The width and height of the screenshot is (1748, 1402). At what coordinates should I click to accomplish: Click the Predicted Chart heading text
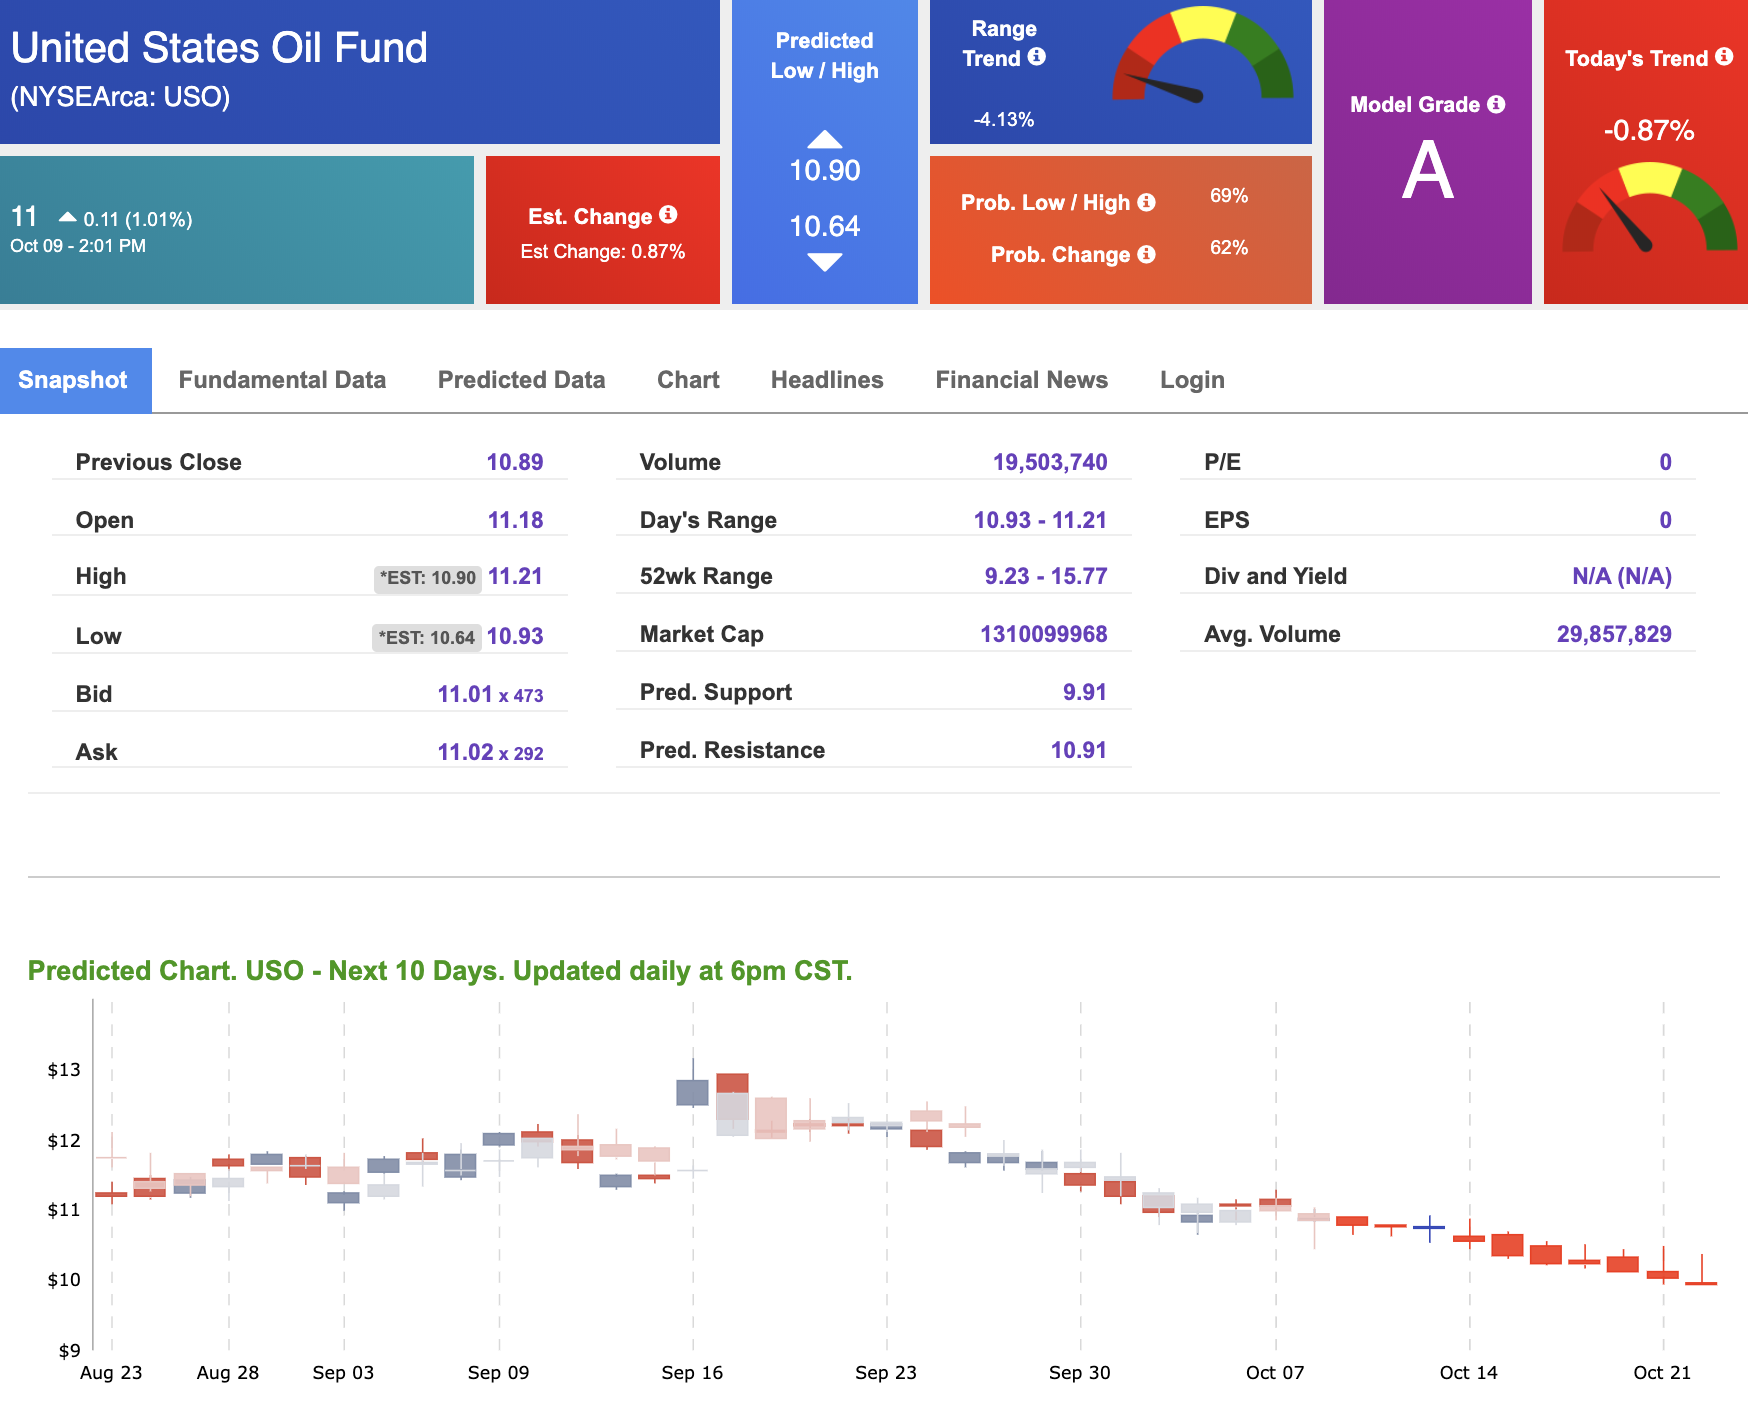(x=440, y=971)
